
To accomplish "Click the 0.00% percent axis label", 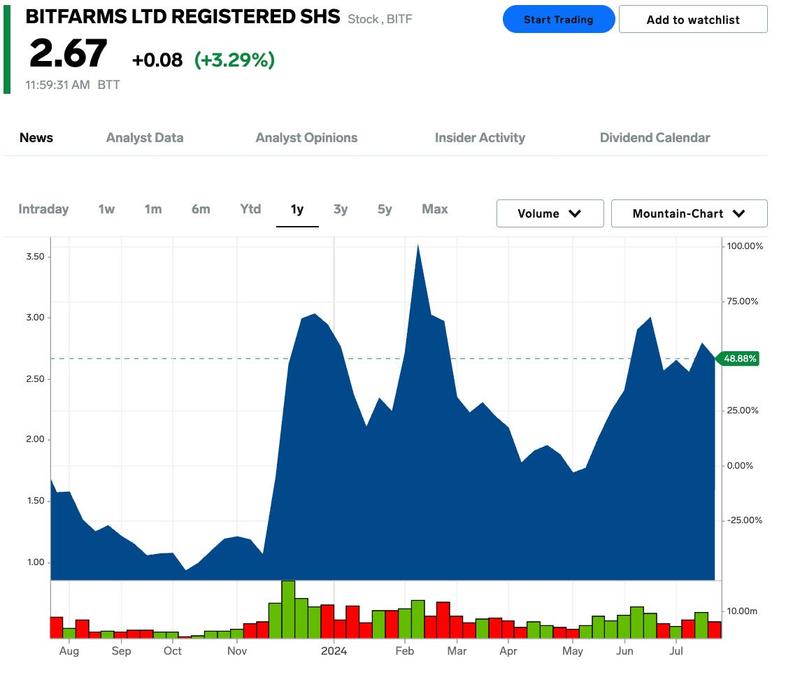I will pos(740,465).
